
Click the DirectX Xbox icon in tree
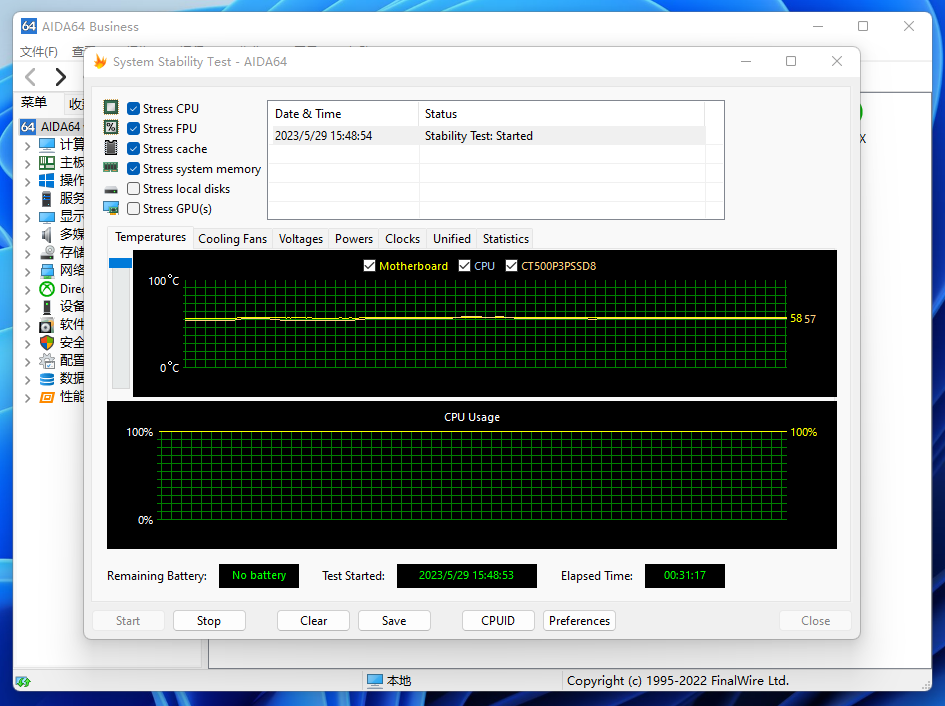click(x=47, y=289)
